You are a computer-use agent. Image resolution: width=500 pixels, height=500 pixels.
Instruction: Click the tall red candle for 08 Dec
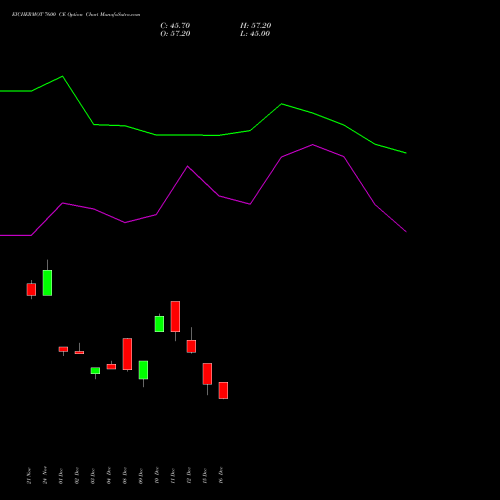pyautogui.click(x=127, y=354)
